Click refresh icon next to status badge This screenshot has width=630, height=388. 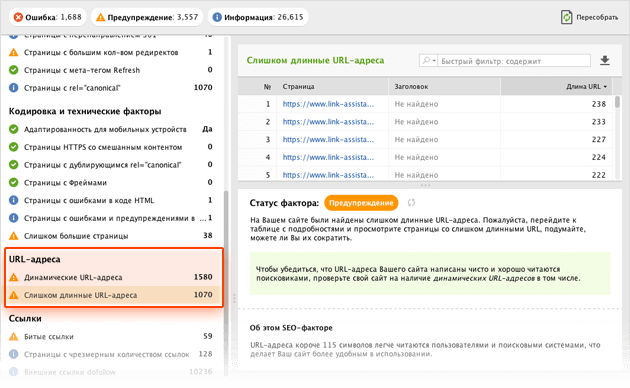411,203
